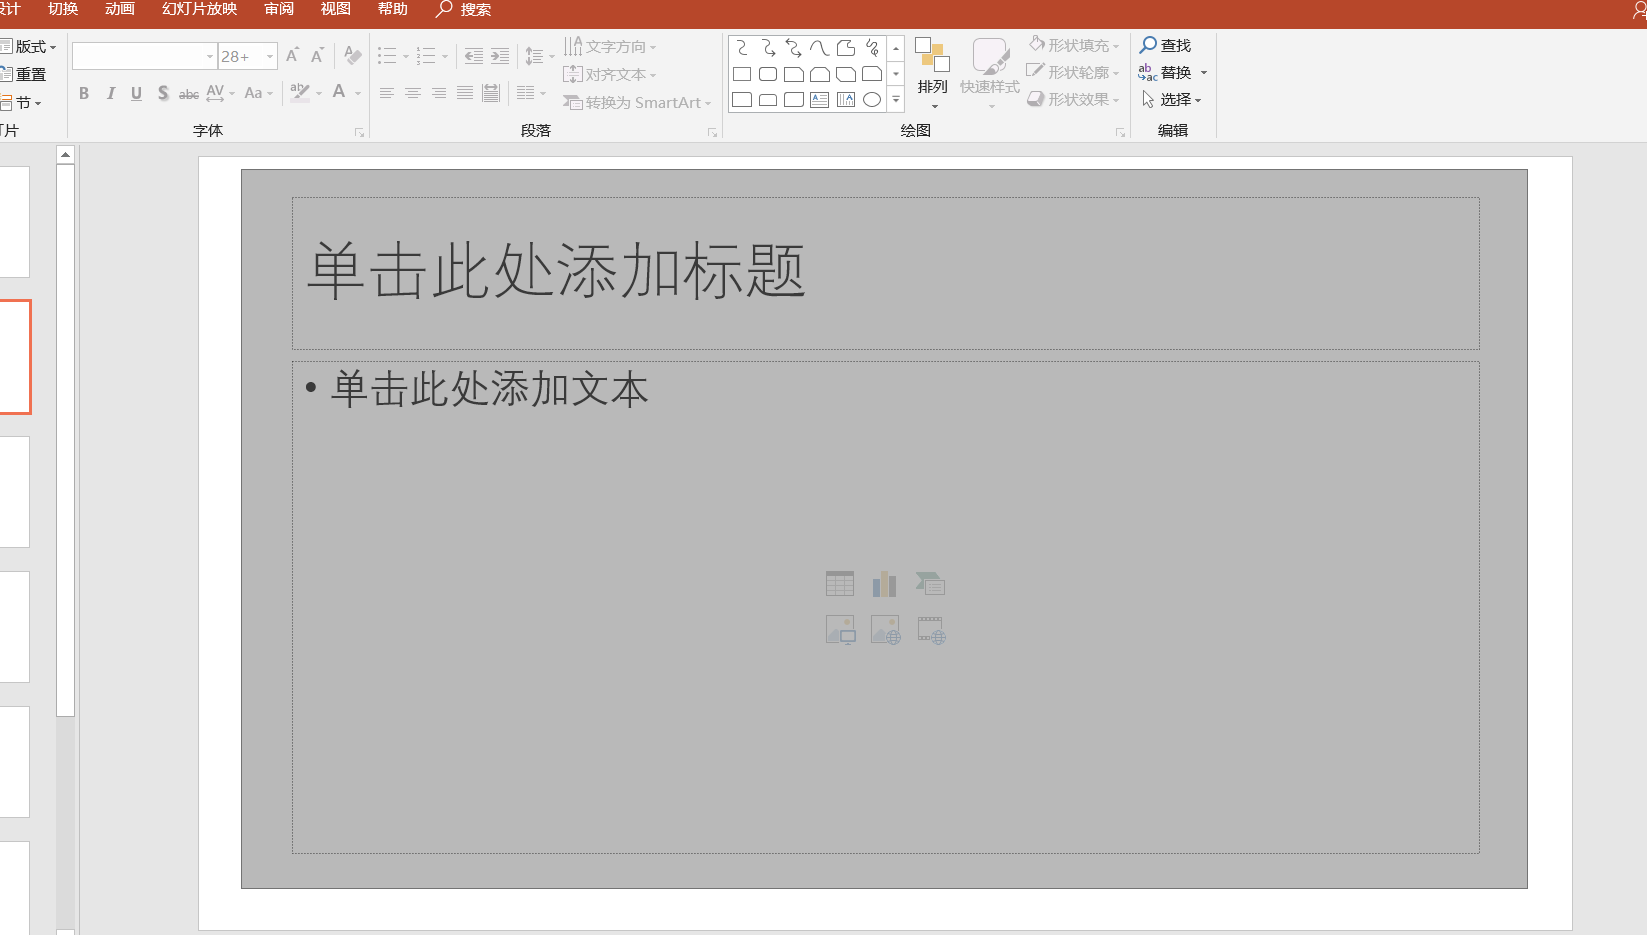Insert an online video via placeholder icon
1647x935 pixels.
coord(930,629)
